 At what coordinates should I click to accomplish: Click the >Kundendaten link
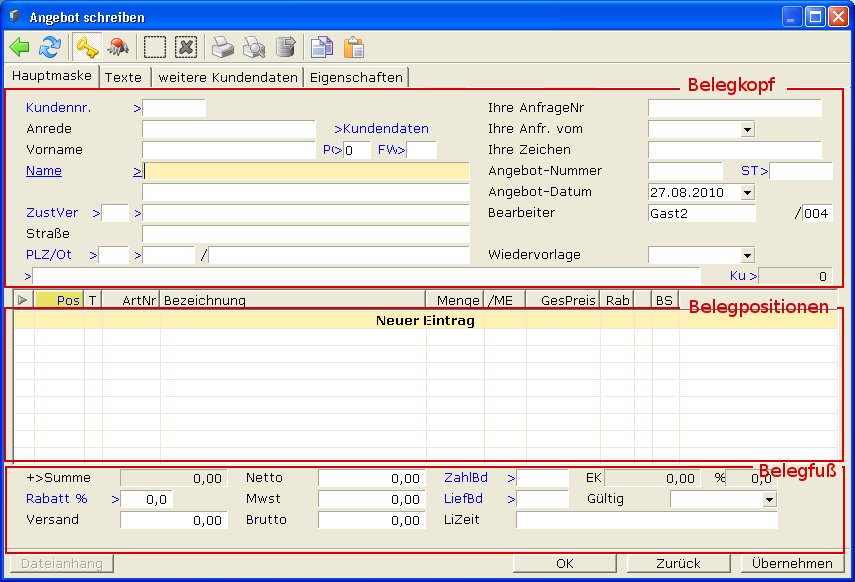pyautogui.click(x=381, y=129)
